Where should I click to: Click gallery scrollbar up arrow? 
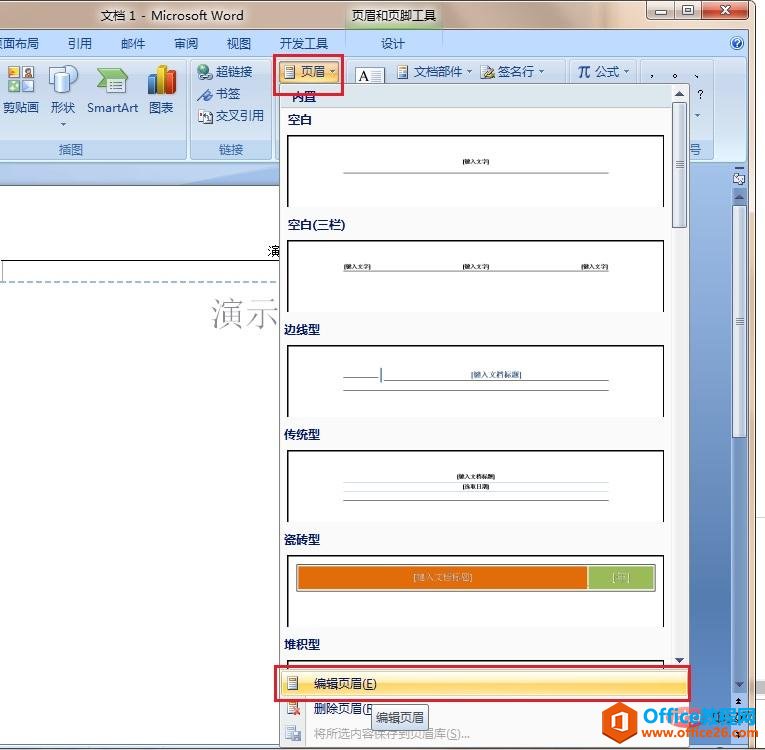tap(679, 94)
